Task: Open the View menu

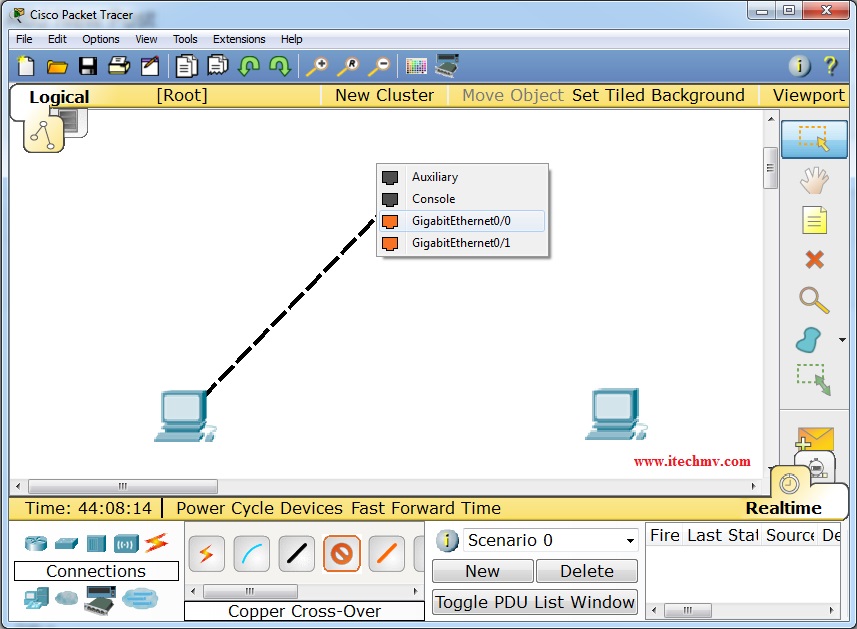Action: [146, 39]
